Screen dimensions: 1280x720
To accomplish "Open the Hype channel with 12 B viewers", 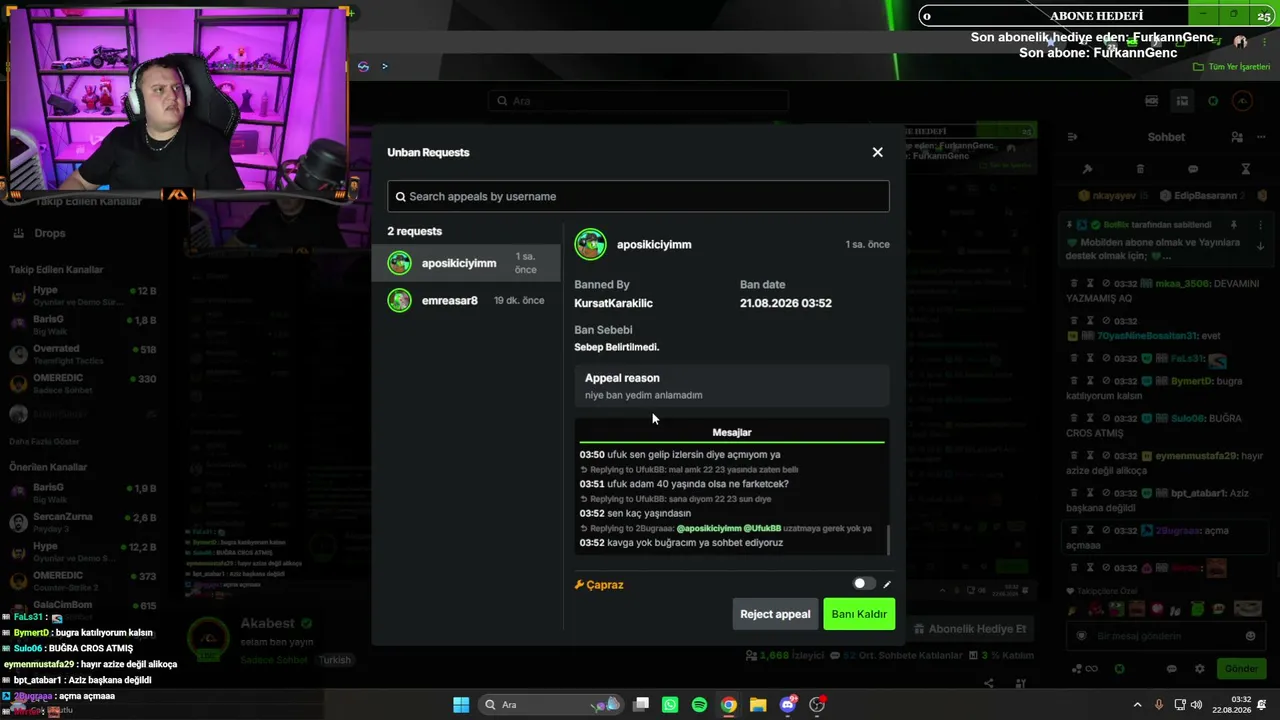I will (84, 295).
